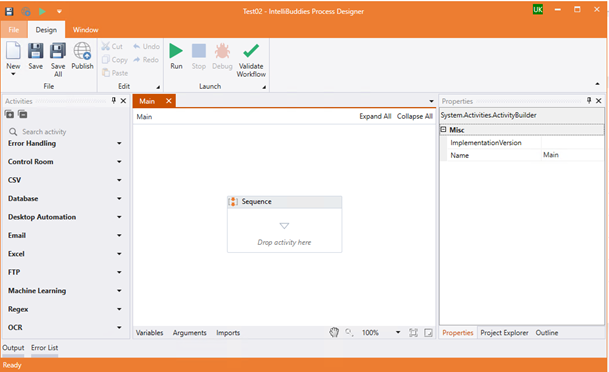Image resolution: width=609 pixels, height=372 pixels.
Task: Click the quick access save icon in title bar
Action: click(9, 11)
